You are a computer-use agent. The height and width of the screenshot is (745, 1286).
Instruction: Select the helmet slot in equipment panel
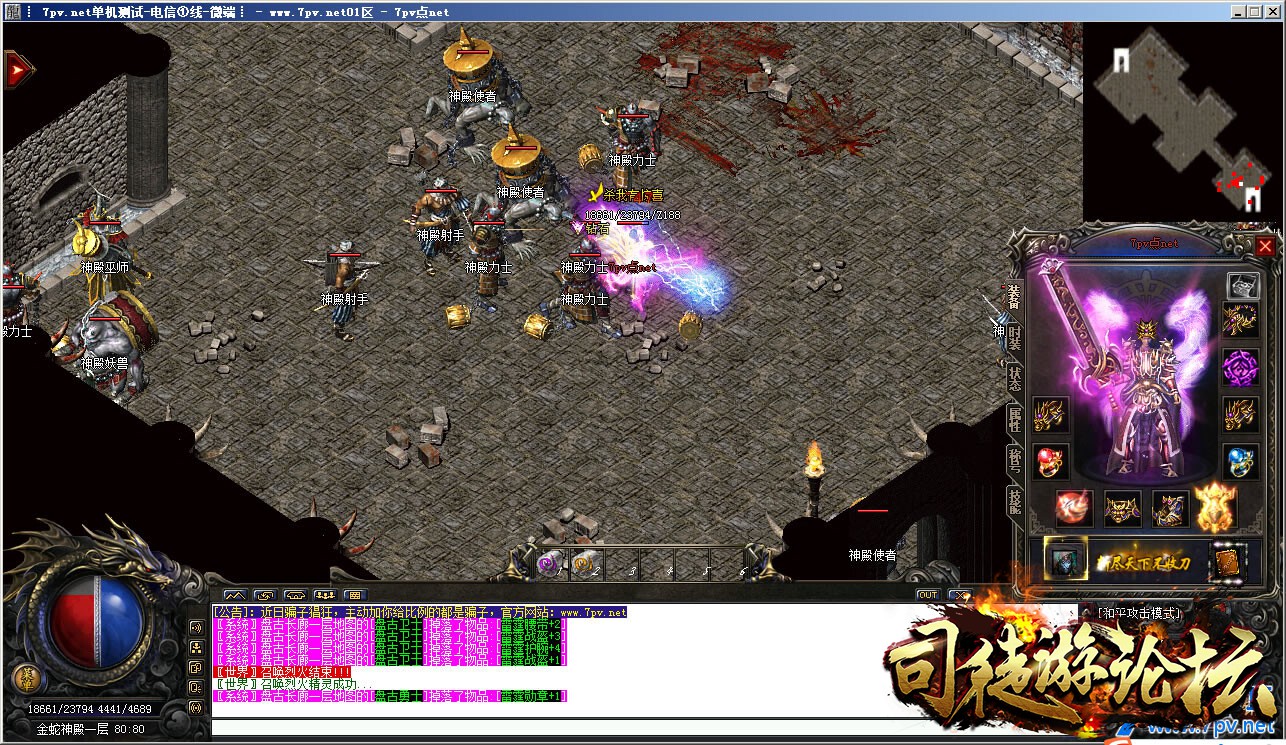point(1242,285)
